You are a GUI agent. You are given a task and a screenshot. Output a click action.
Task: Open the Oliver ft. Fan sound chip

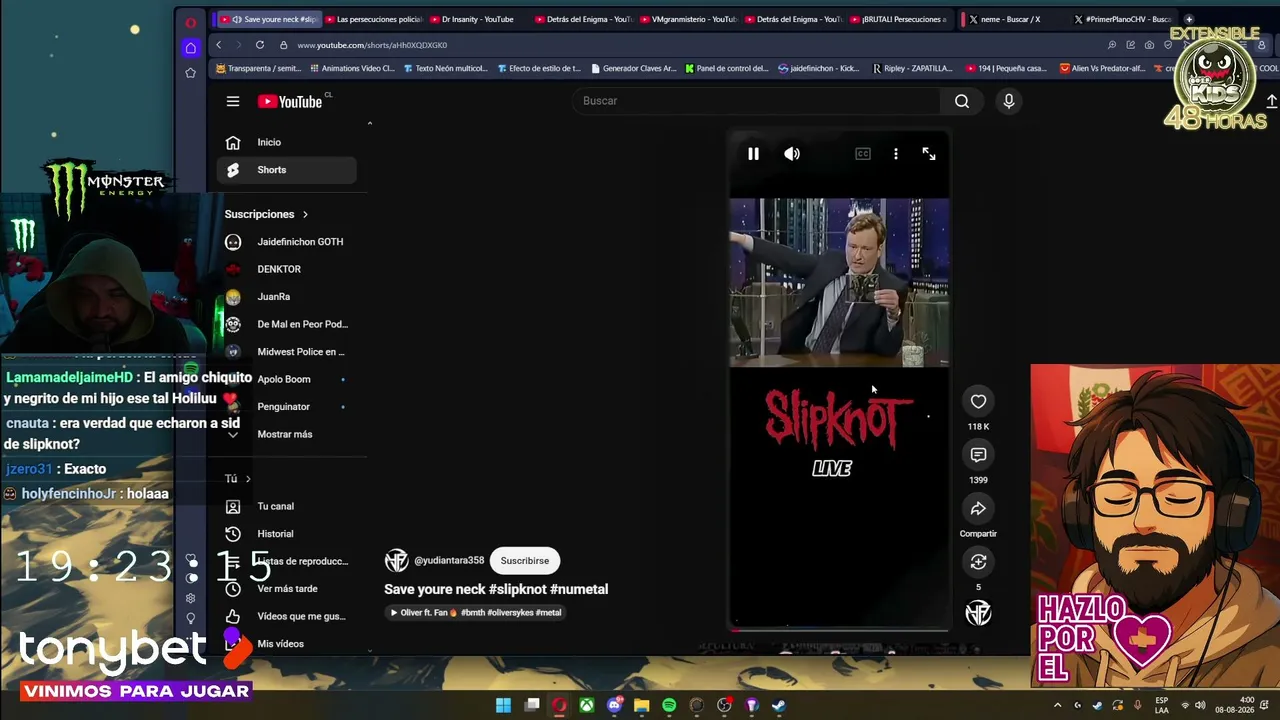click(476, 613)
